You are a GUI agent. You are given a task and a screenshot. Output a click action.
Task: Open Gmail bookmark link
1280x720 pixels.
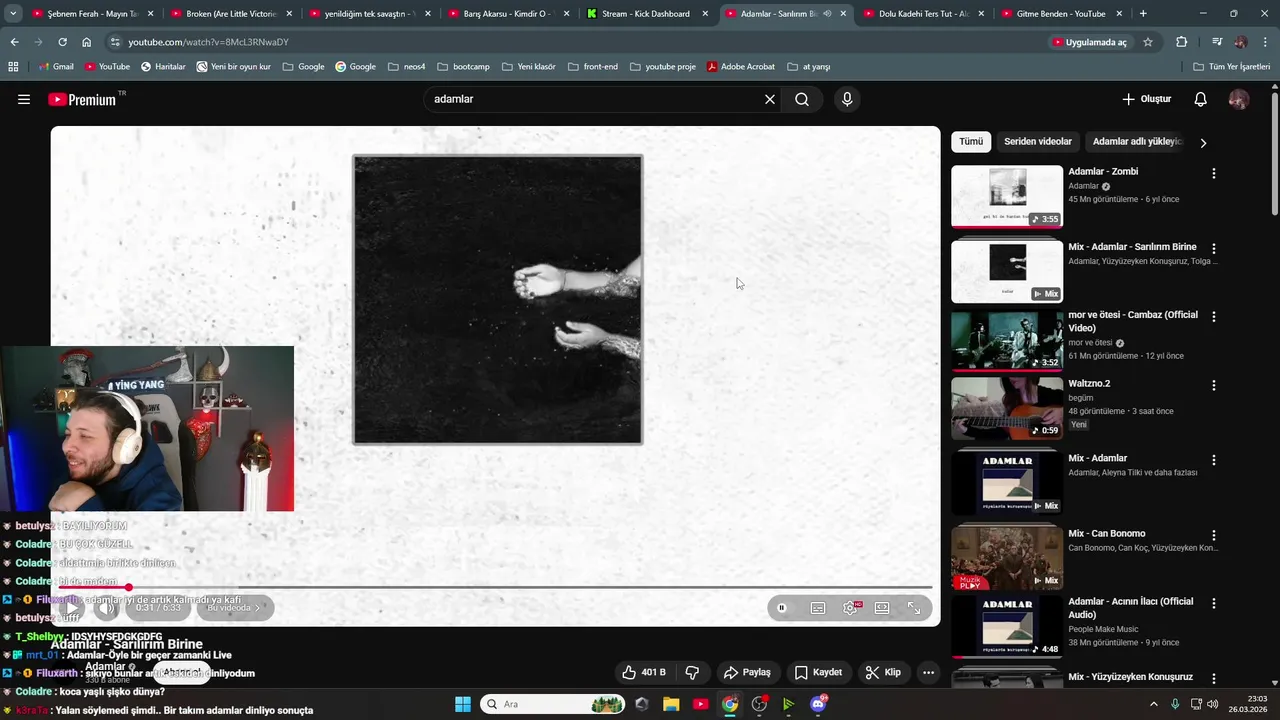point(56,66)
